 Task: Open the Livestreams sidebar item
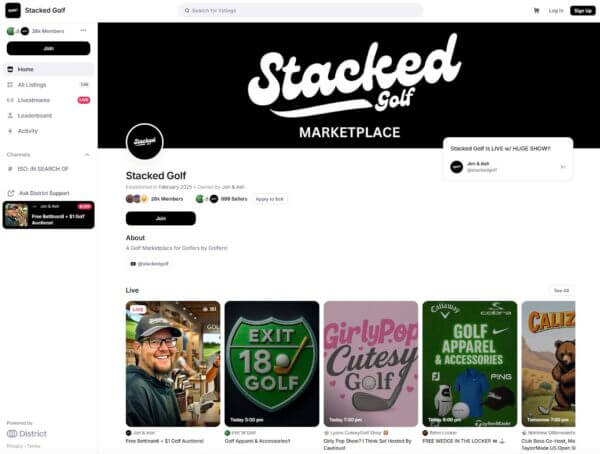[x=49, y=100]
